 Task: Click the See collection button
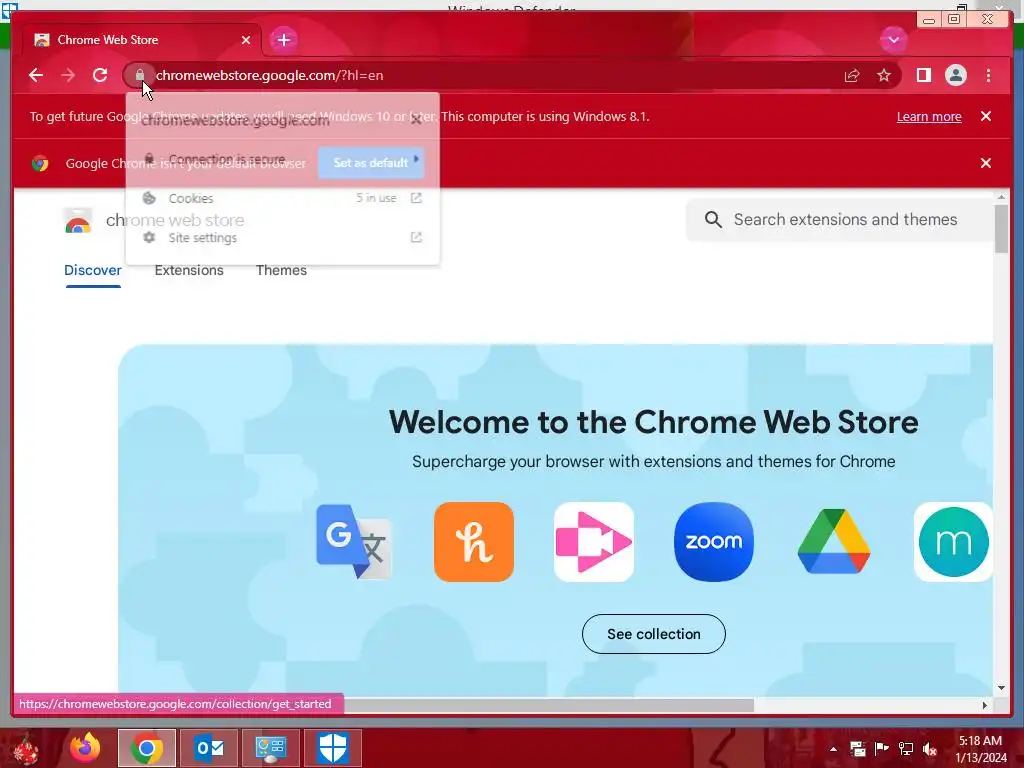654,633
